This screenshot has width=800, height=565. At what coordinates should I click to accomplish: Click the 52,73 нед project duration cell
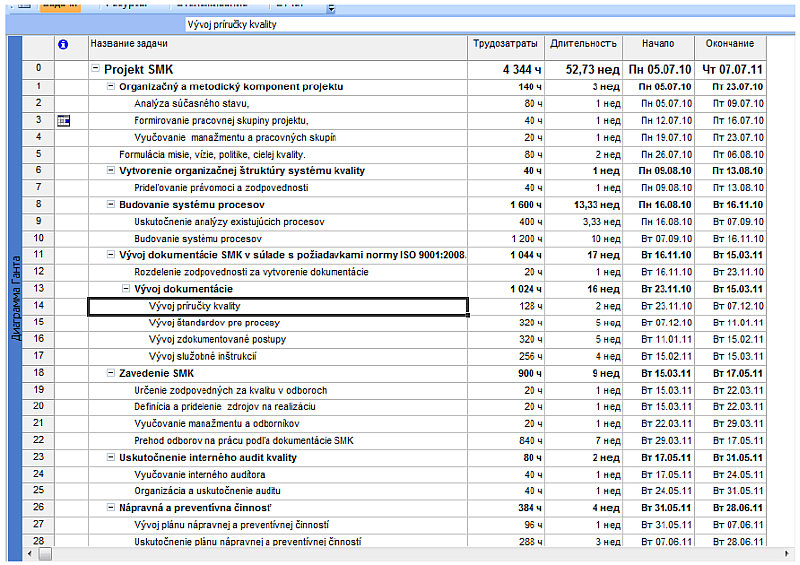[583, 69]
